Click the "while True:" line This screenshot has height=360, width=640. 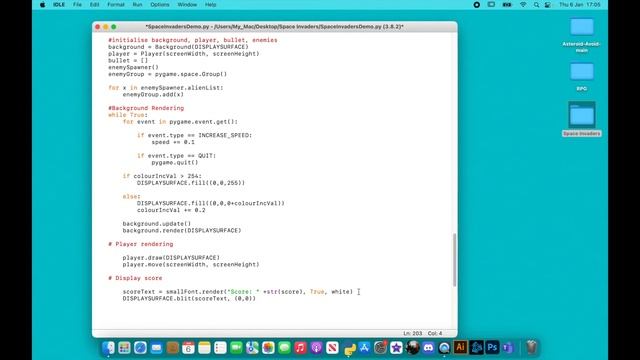click(128, 115)
